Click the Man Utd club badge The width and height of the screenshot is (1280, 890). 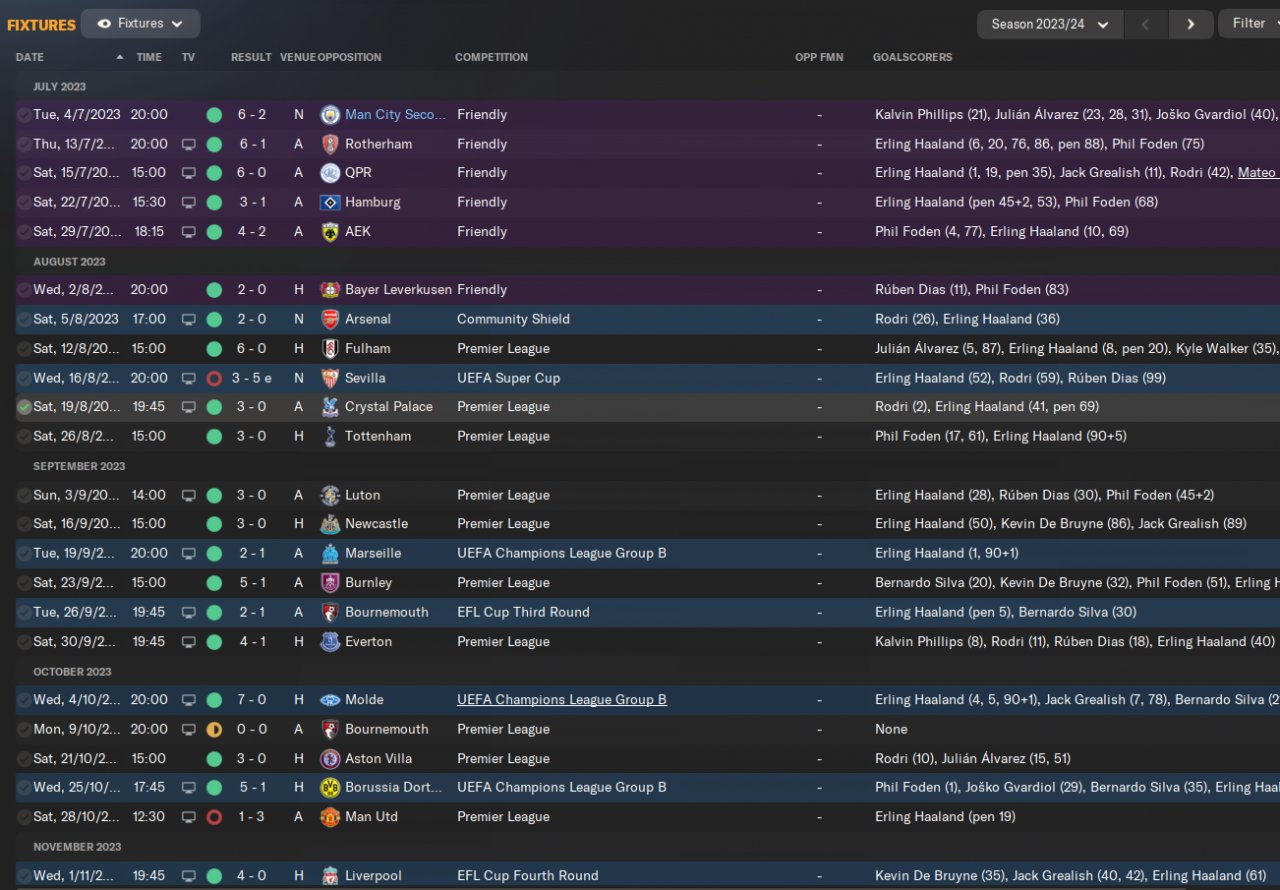tap(330, 817)
